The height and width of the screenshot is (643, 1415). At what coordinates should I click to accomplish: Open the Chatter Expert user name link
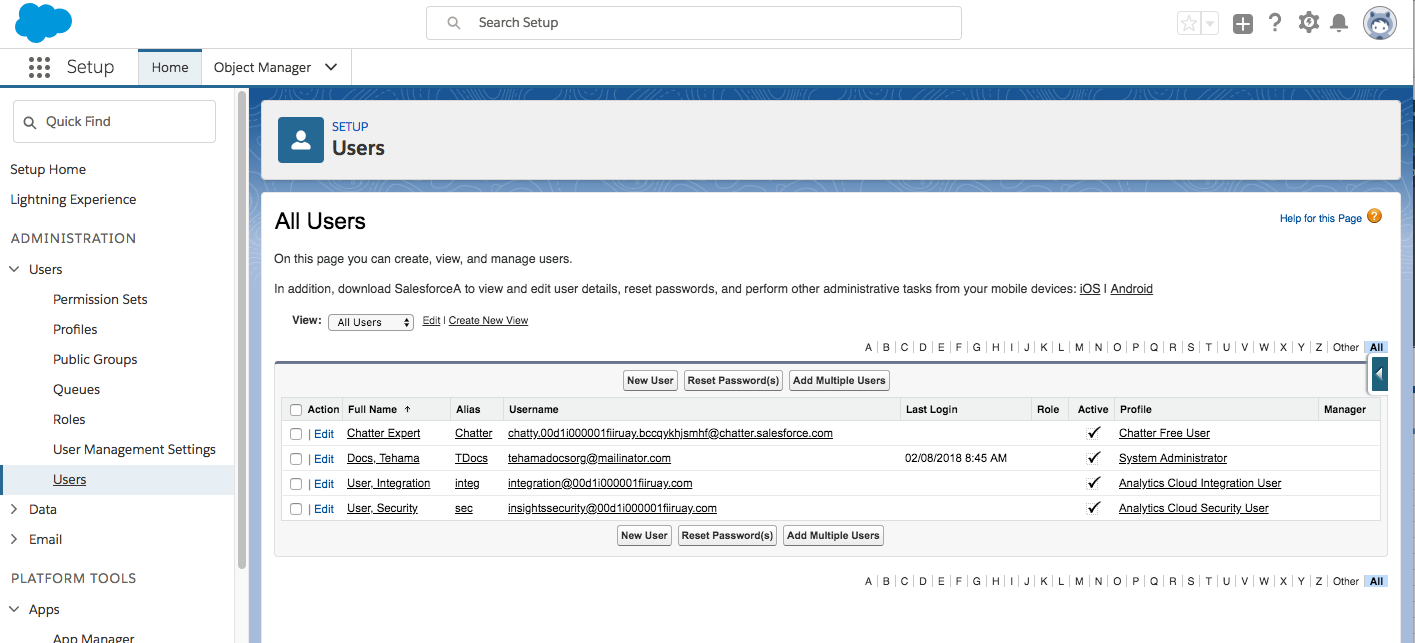click(x=383, y=433)
